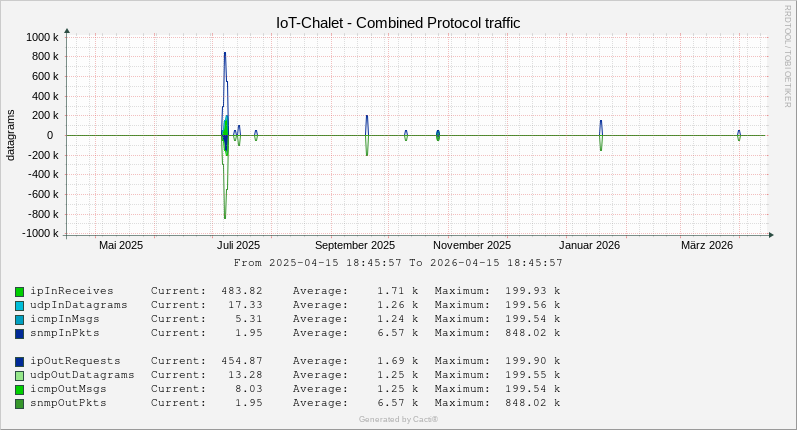
Task: Click the graph title IoT-Chalet Combined Protocol traffic
Action: tap(398, 22)
